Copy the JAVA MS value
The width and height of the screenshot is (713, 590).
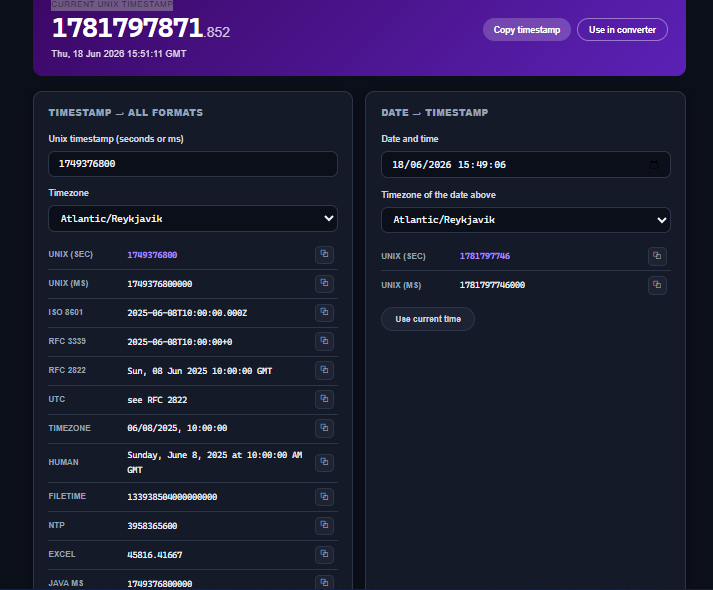[x=324, y=583]
